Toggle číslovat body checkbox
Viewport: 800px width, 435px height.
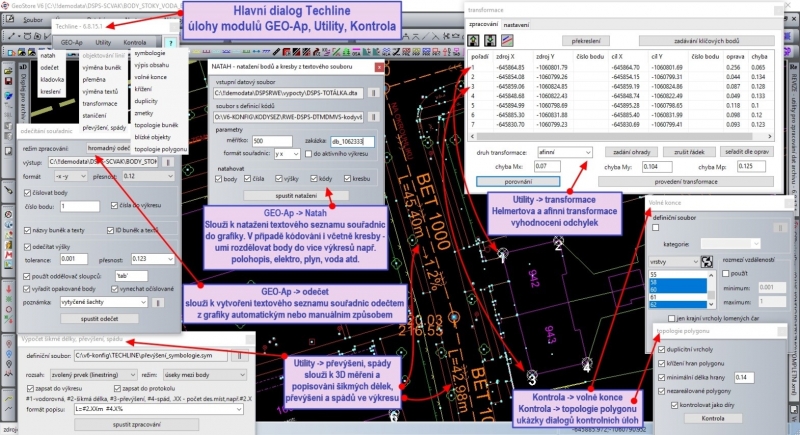pyautogui.click(x=28, y=193)
